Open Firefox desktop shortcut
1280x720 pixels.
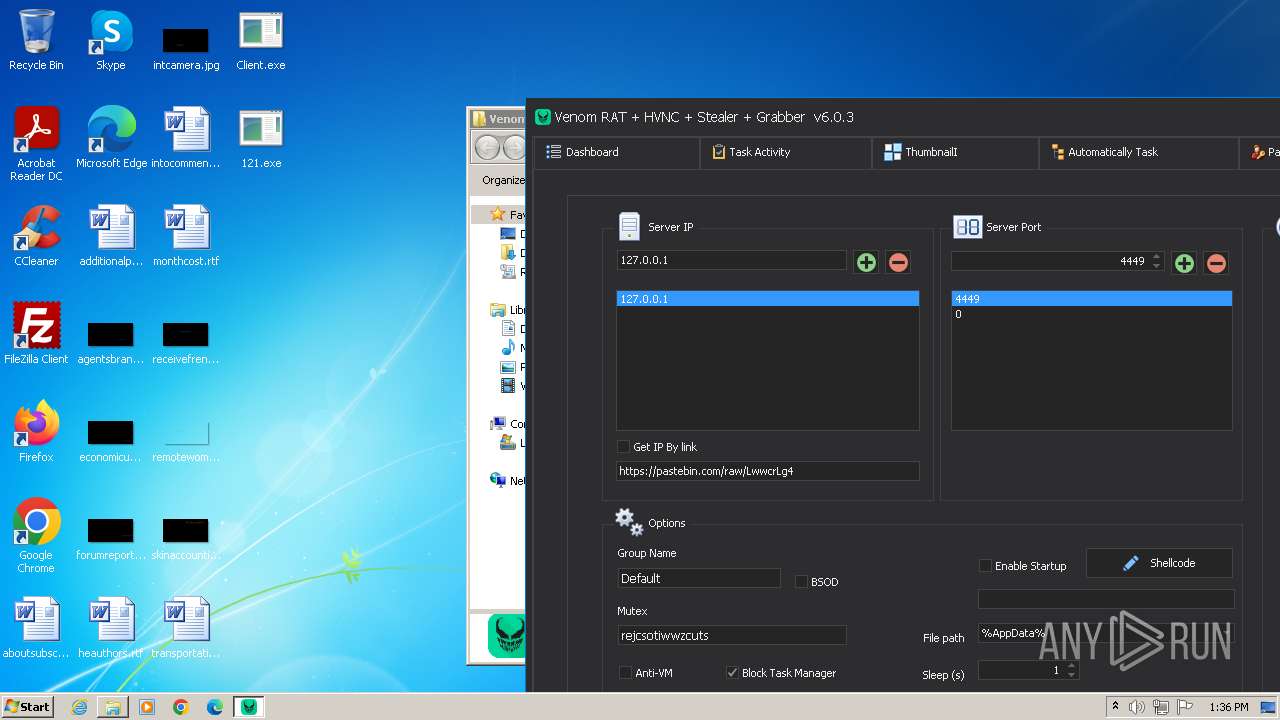pos(36,432)
